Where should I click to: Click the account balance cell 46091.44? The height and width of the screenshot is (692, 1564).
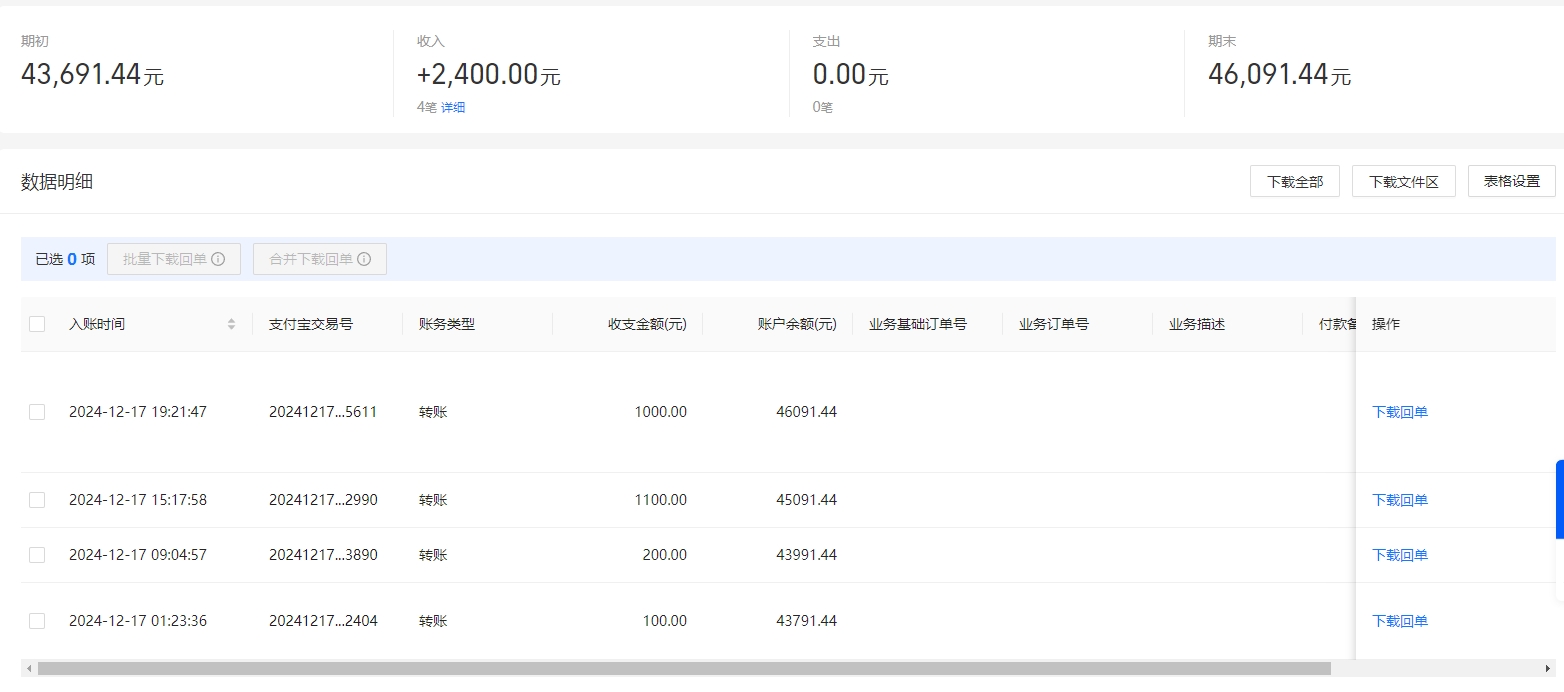[806, 412]
